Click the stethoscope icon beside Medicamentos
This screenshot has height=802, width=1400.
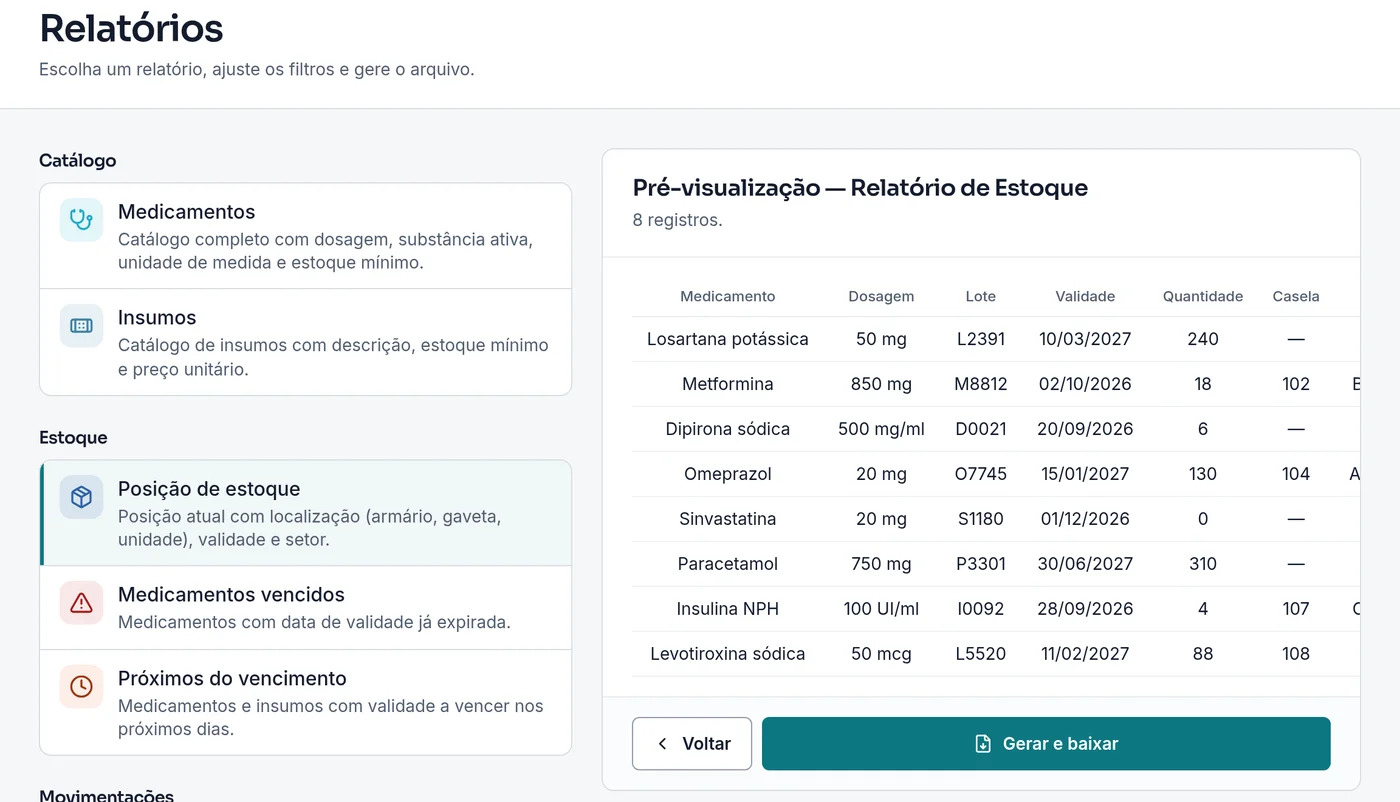81,220
